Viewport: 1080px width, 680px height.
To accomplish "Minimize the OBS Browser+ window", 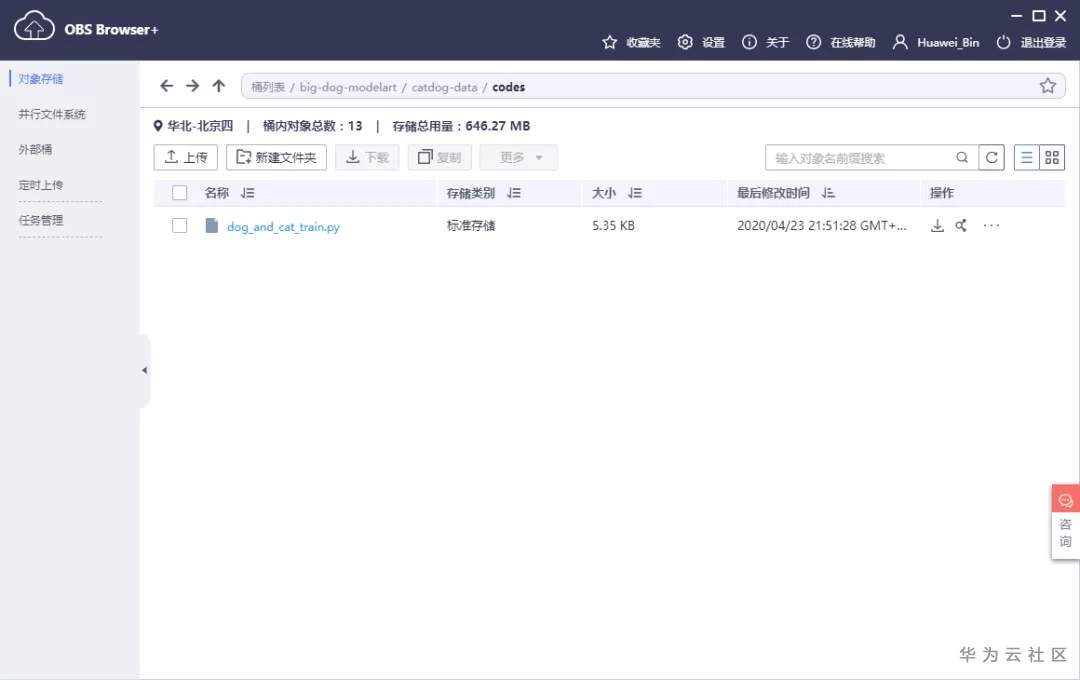I will coord(1017,15).
